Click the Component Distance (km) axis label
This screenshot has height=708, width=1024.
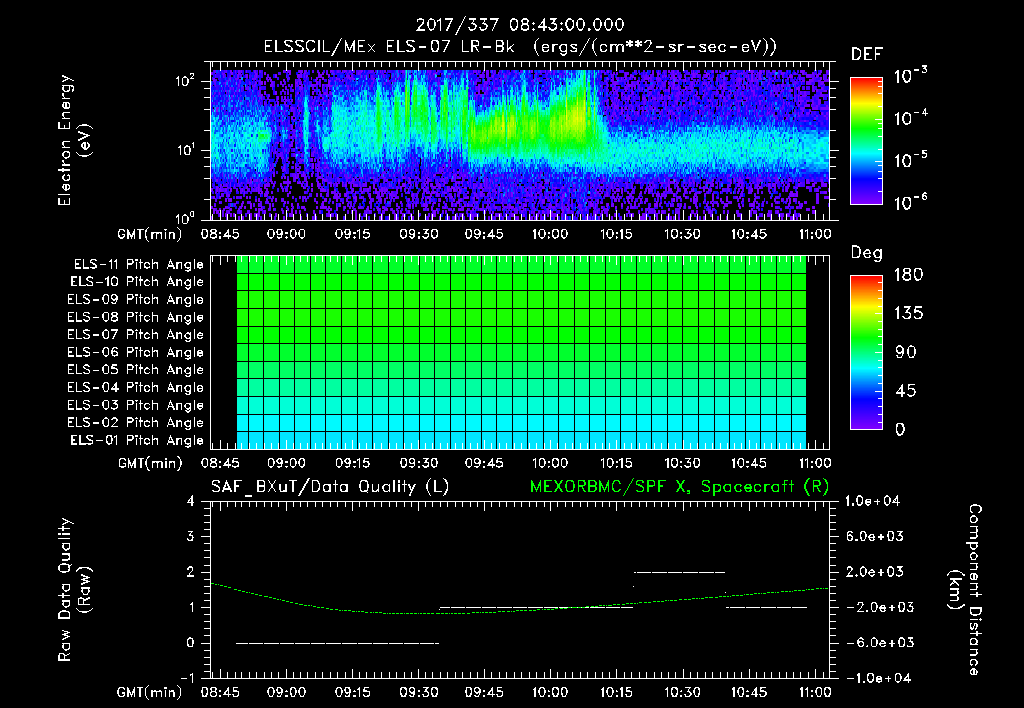point(965,590)
